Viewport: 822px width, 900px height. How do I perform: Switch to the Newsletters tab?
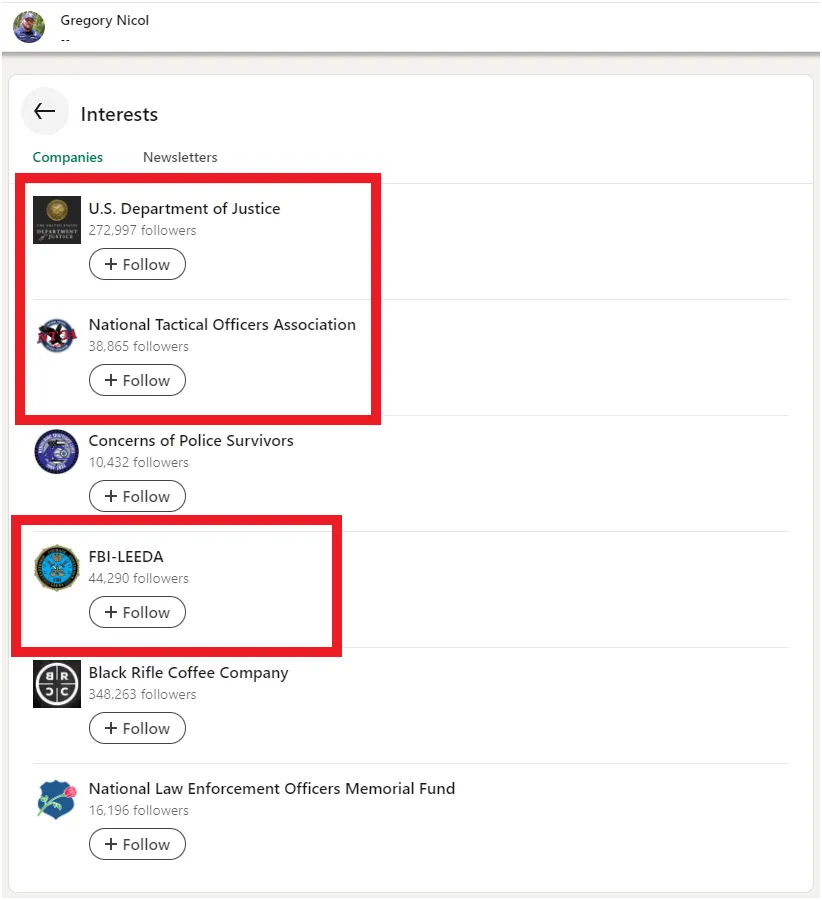(180, 157)
